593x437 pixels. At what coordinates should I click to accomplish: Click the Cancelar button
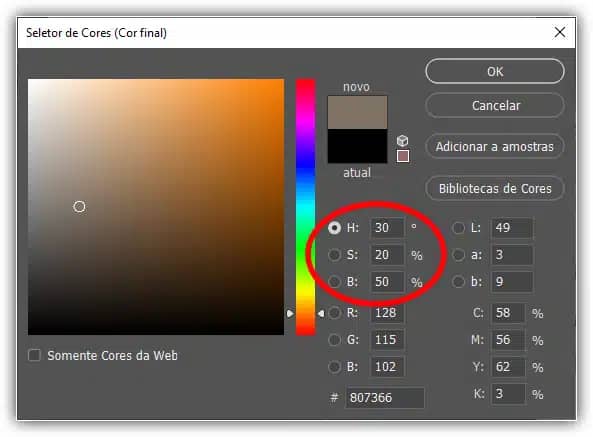point(495,105)
